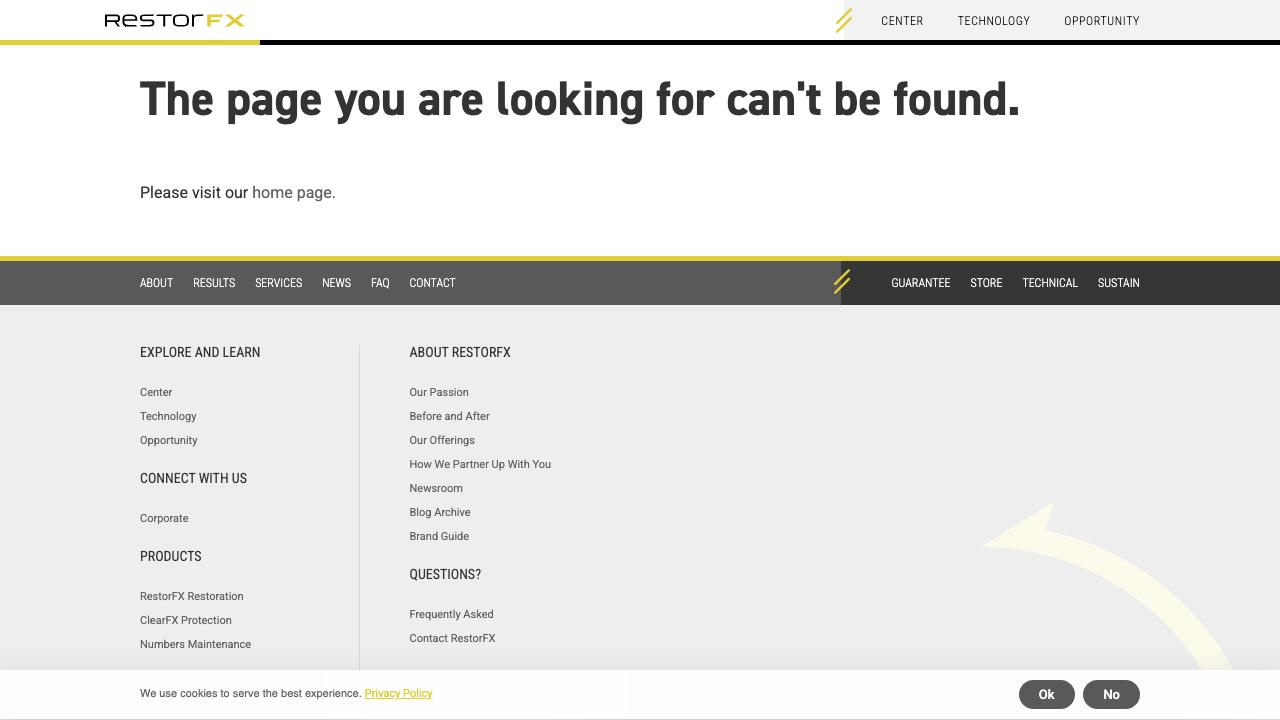This screenshot has height=720, width=1280.
Task: Open the Center menu item in header
Action: click(x=902, y=21)
